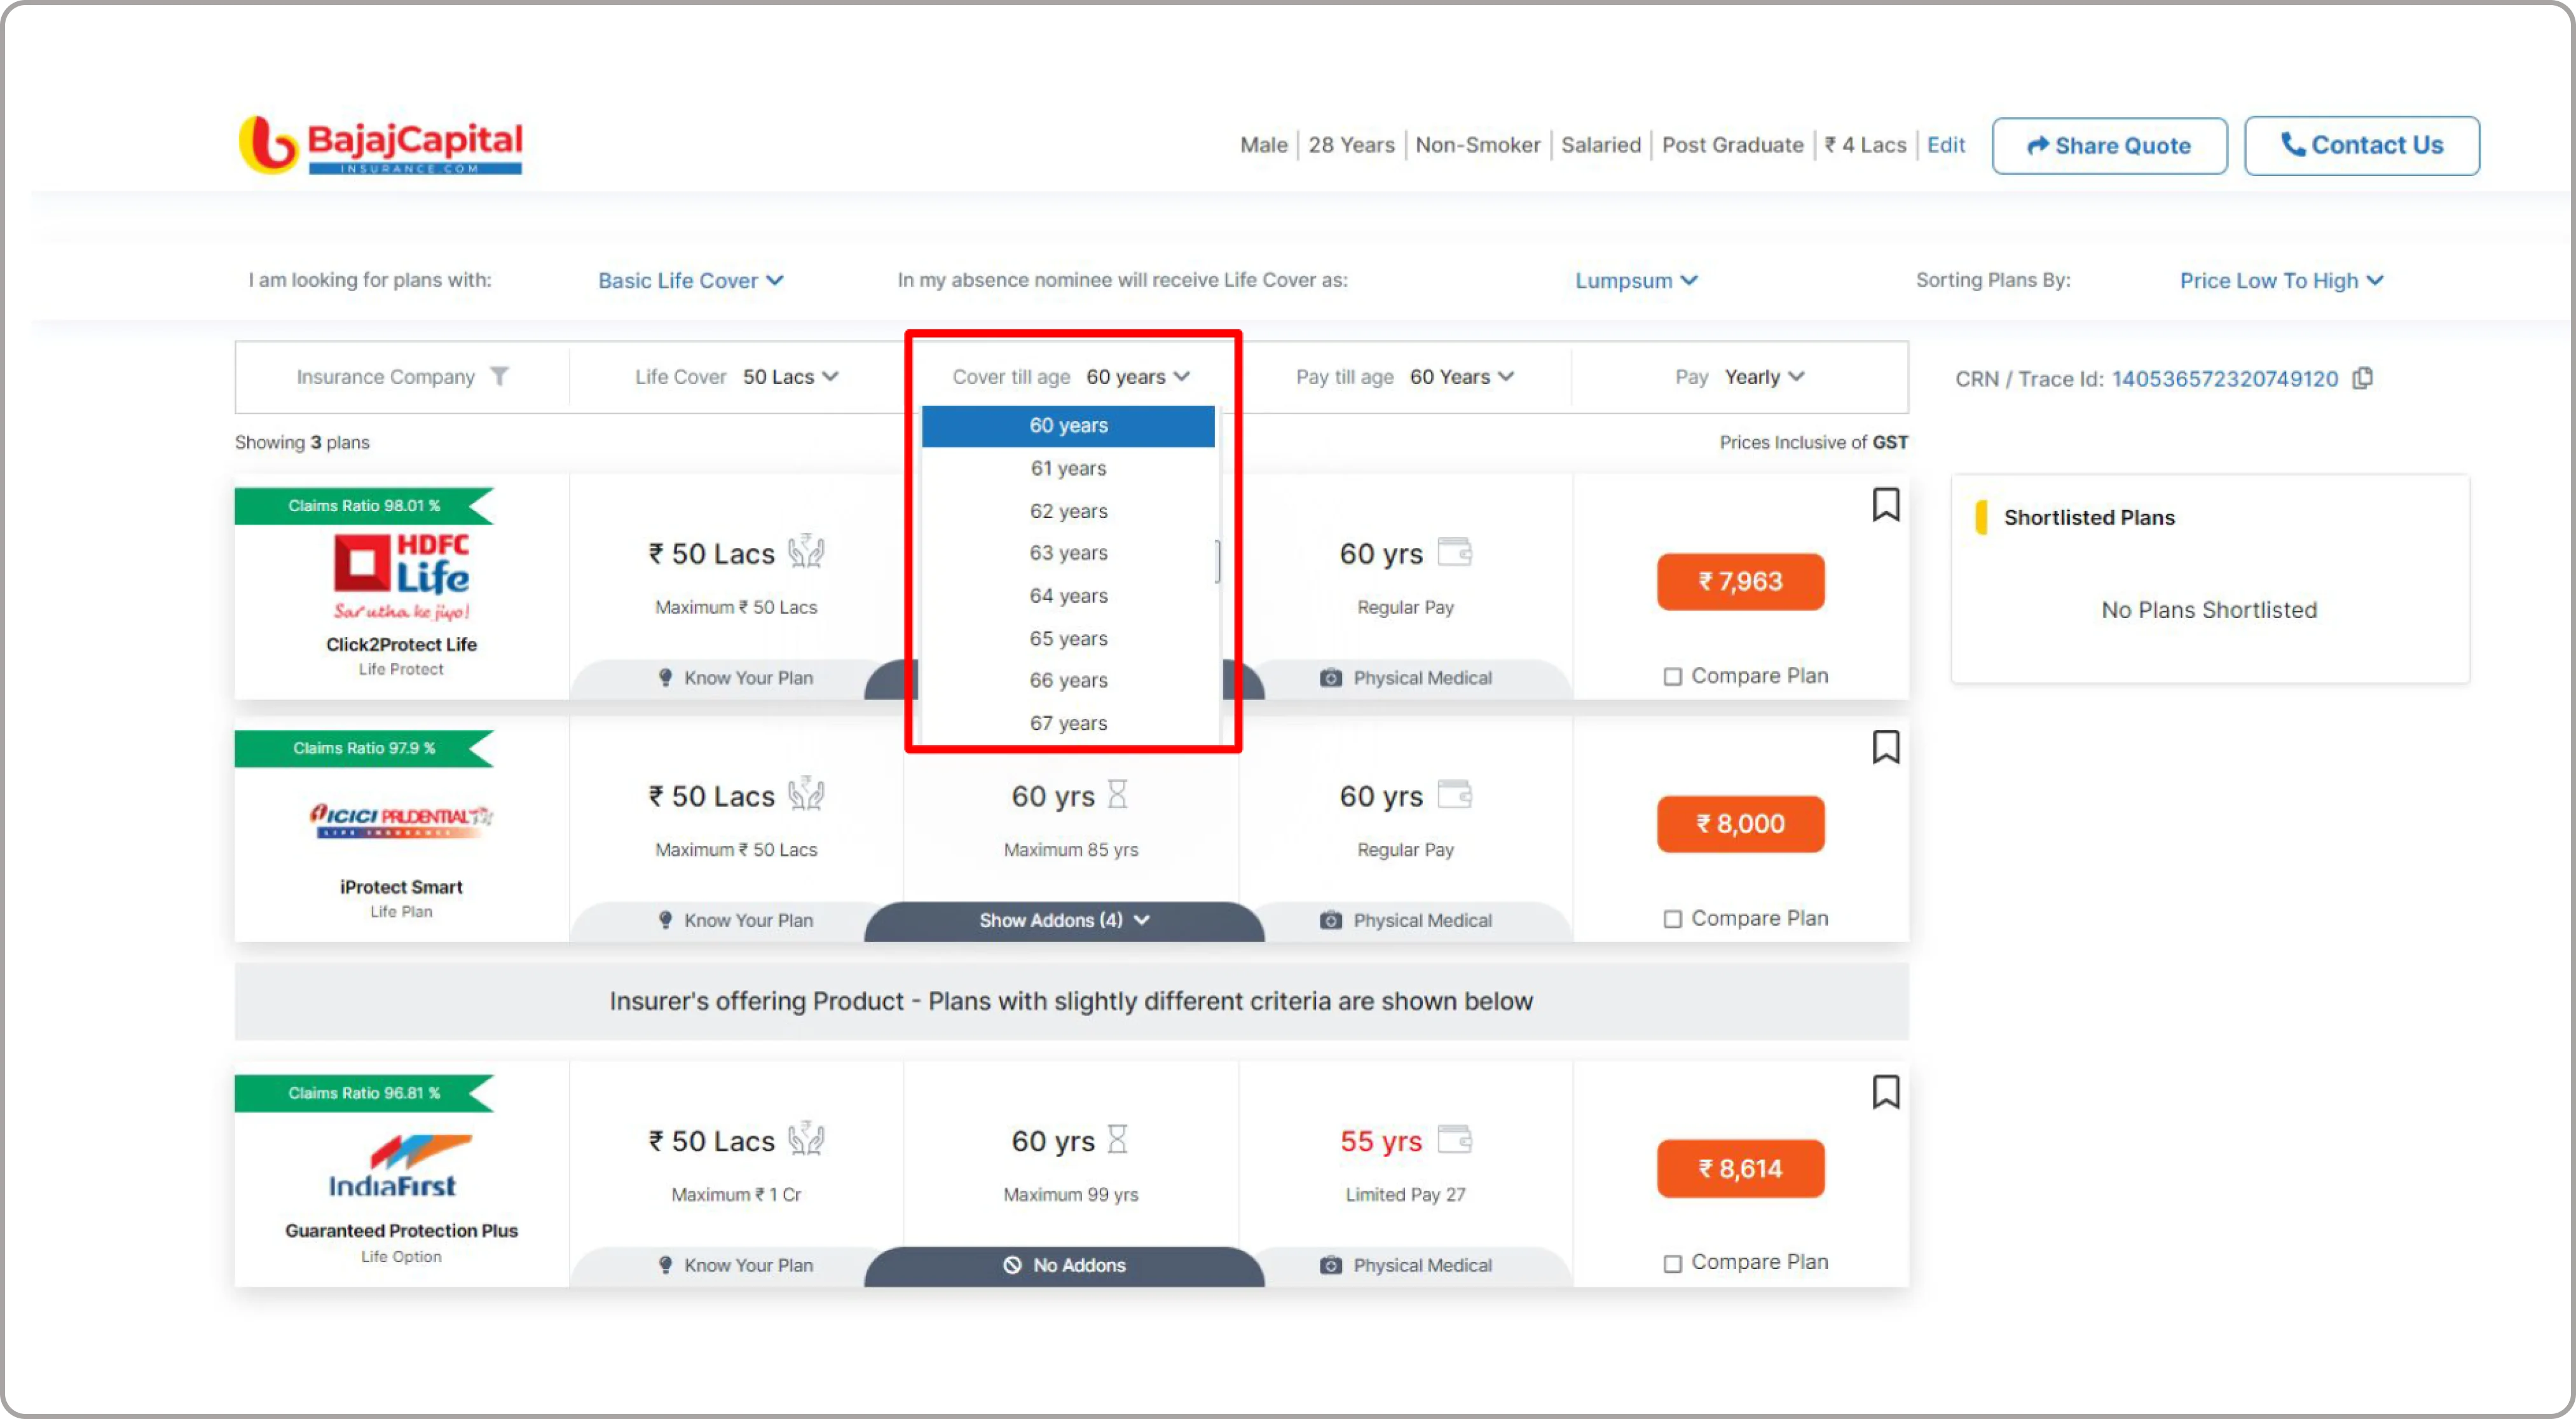Click Edit link next to profile details
Image resolution: width=2576 pixels, height=1419 pixels.
coord(1945,145)
